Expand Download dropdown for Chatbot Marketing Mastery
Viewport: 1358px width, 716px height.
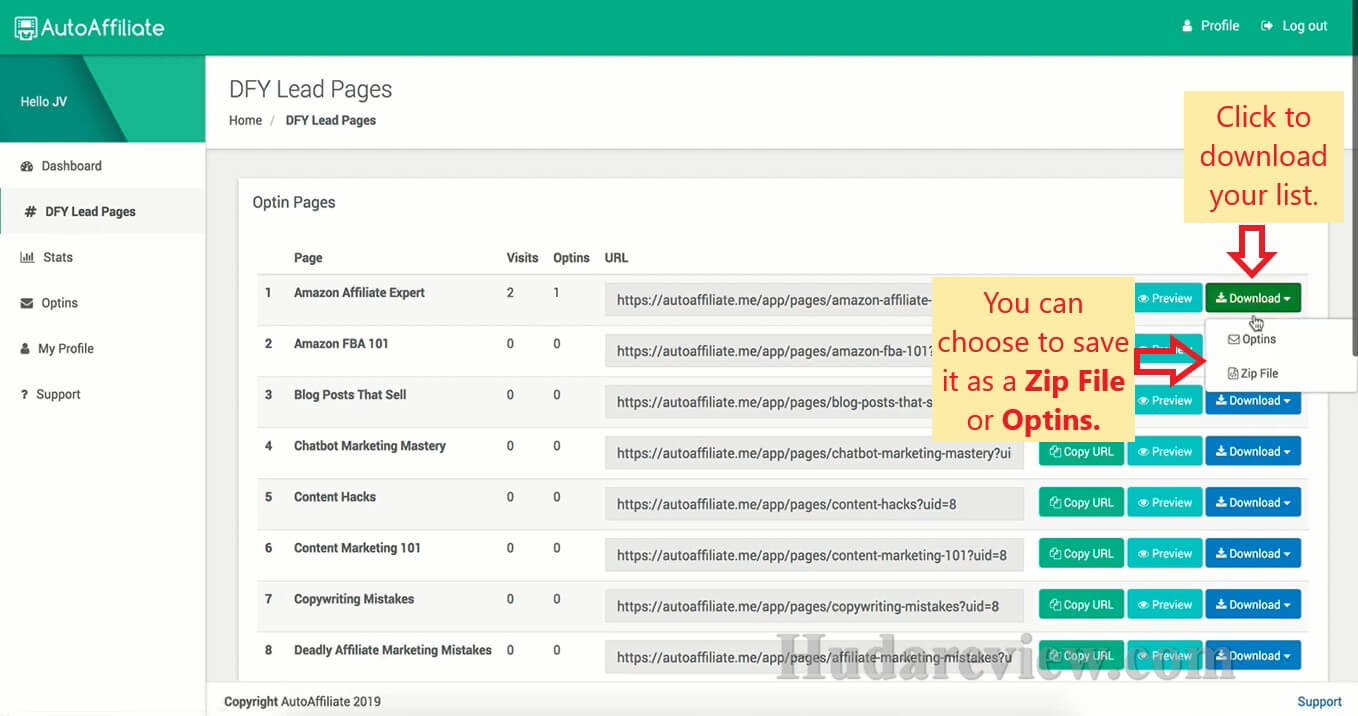(x=1252, y=452)
